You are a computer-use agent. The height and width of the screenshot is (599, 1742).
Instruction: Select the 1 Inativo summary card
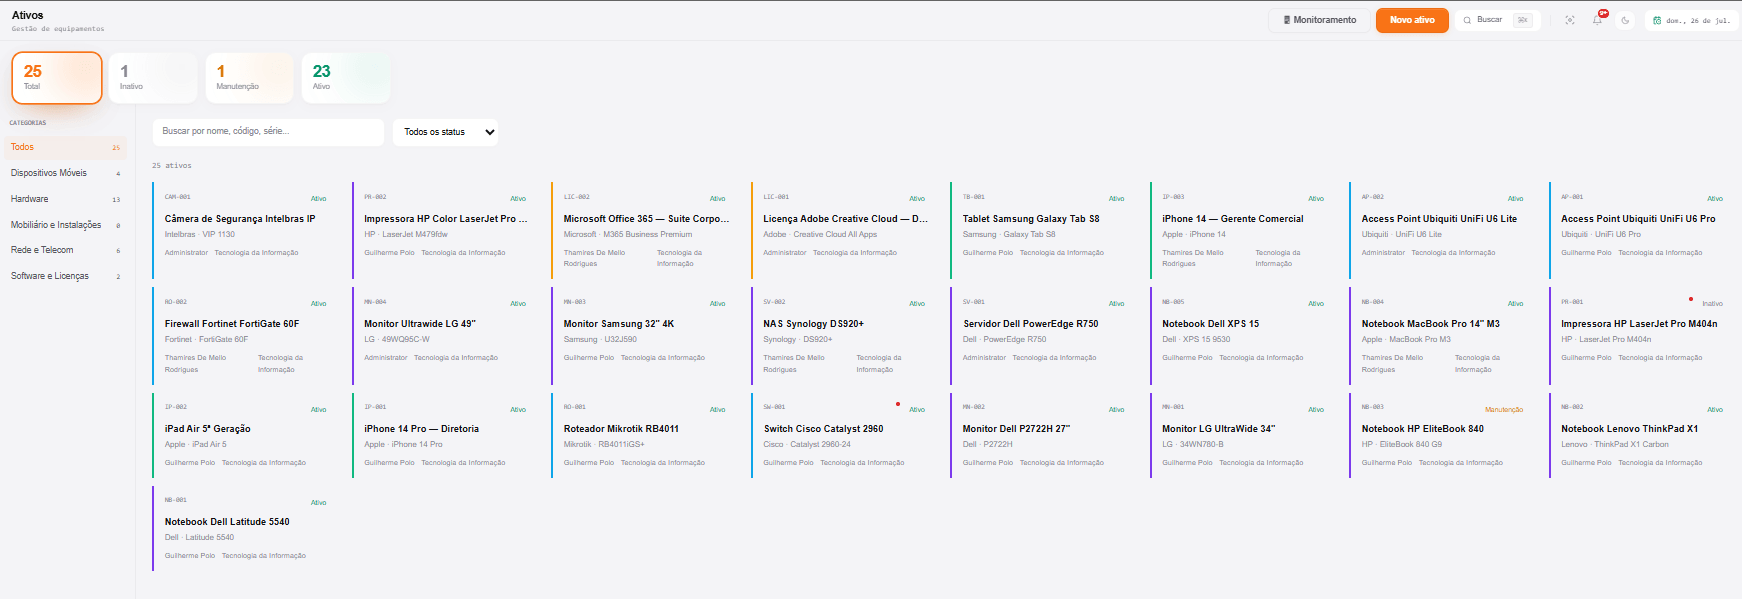coord(153,78)
